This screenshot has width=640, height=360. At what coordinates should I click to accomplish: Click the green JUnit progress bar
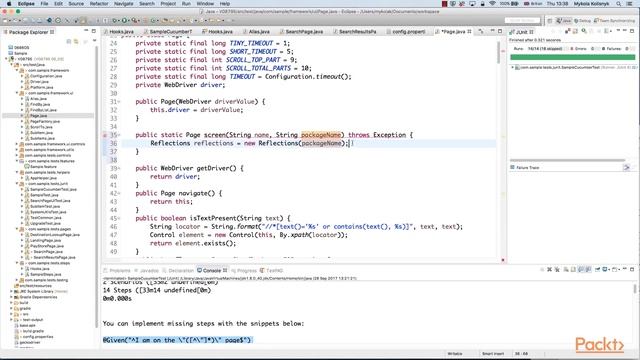pyautogui.click(x=572, y=58)
